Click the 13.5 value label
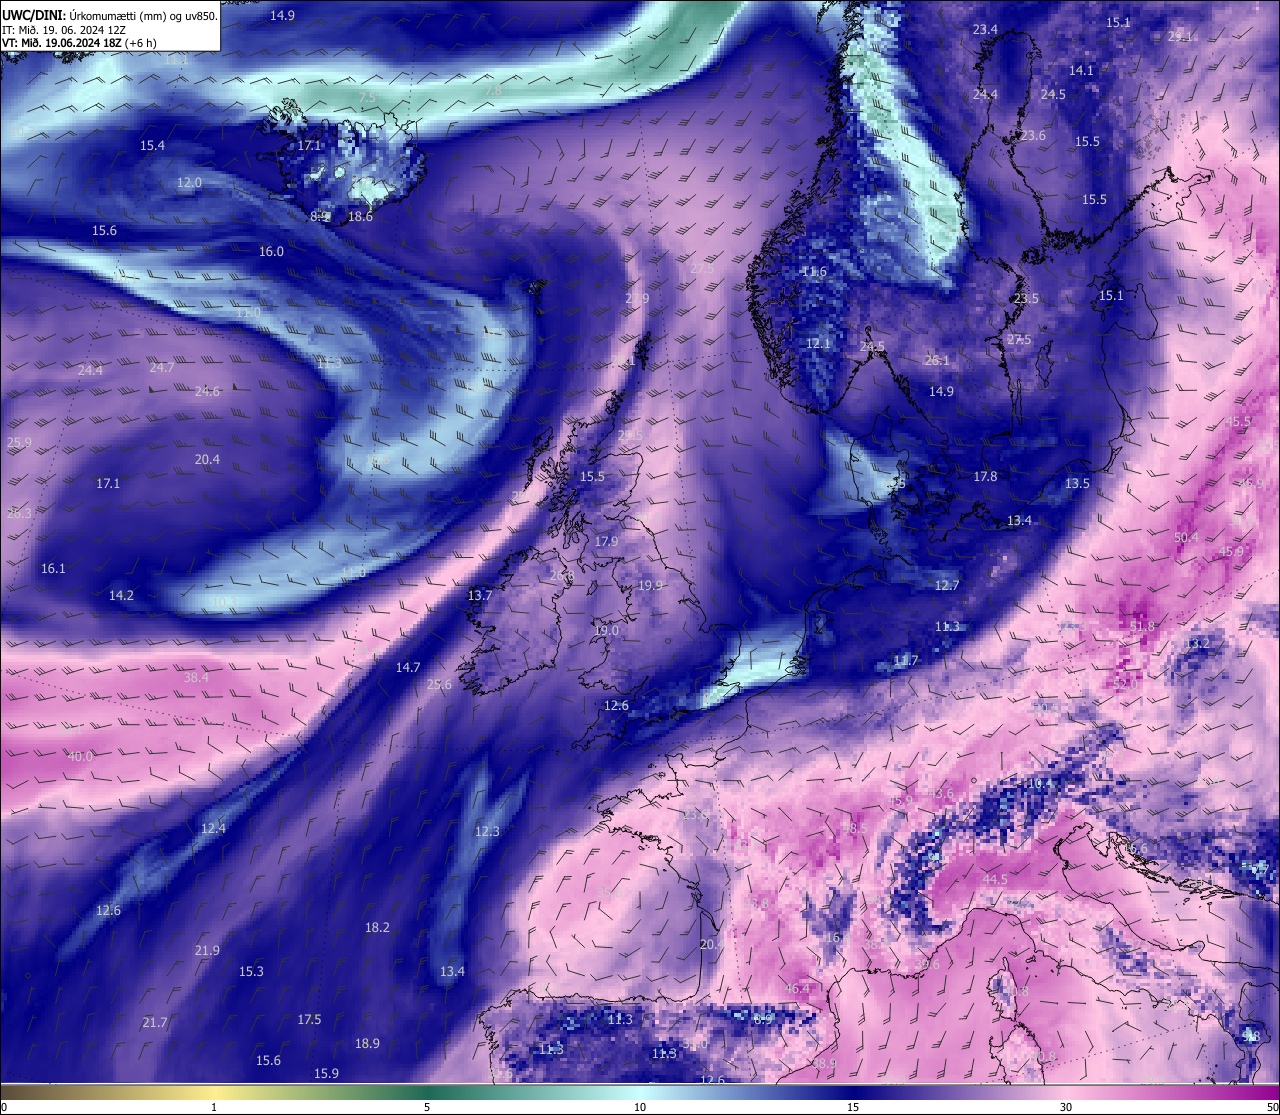The image size is (1280, 1115). (1077, 484)
